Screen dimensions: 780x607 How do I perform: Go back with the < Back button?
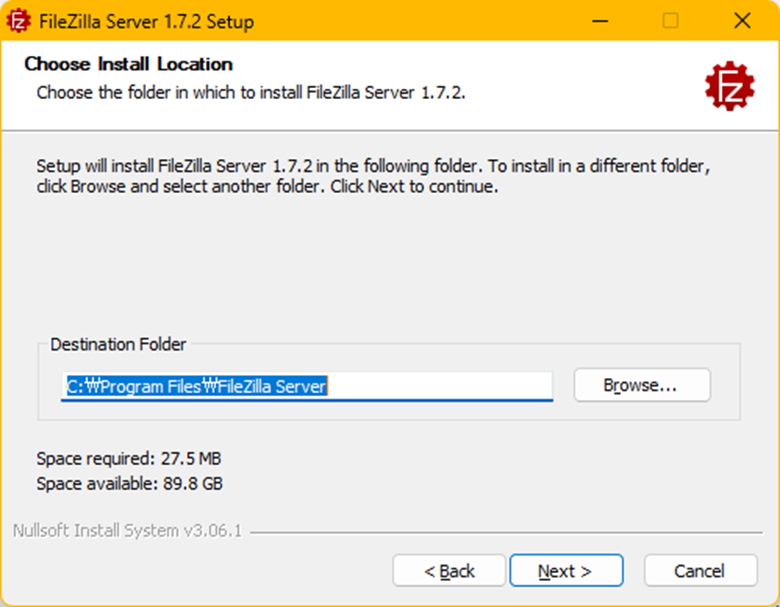click(x=449, y=571)
